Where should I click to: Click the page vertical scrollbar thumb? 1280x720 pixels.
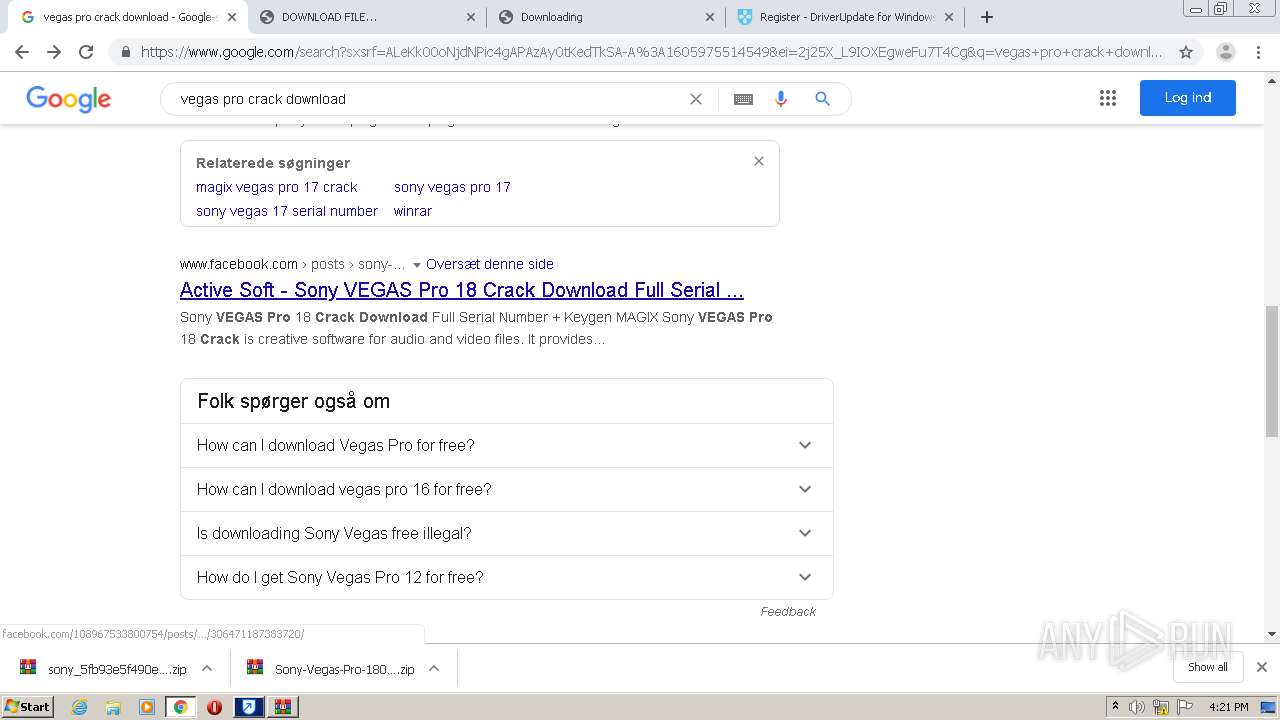(1272, 371)
